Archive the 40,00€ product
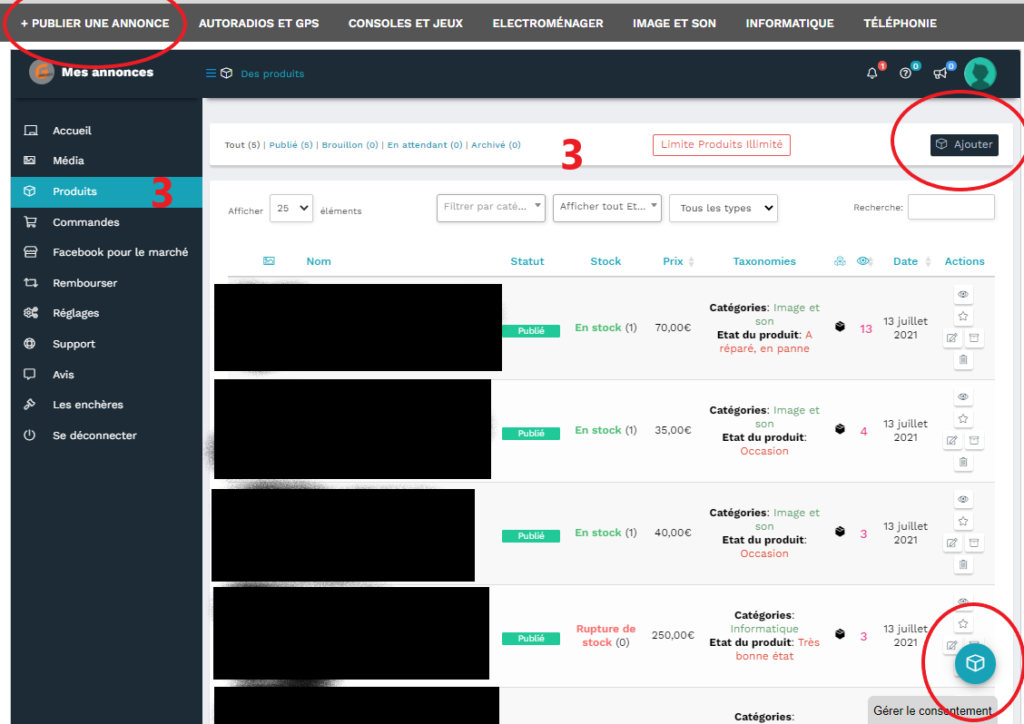This screenshot has width=1024, height=724. (x=974, y=543)
